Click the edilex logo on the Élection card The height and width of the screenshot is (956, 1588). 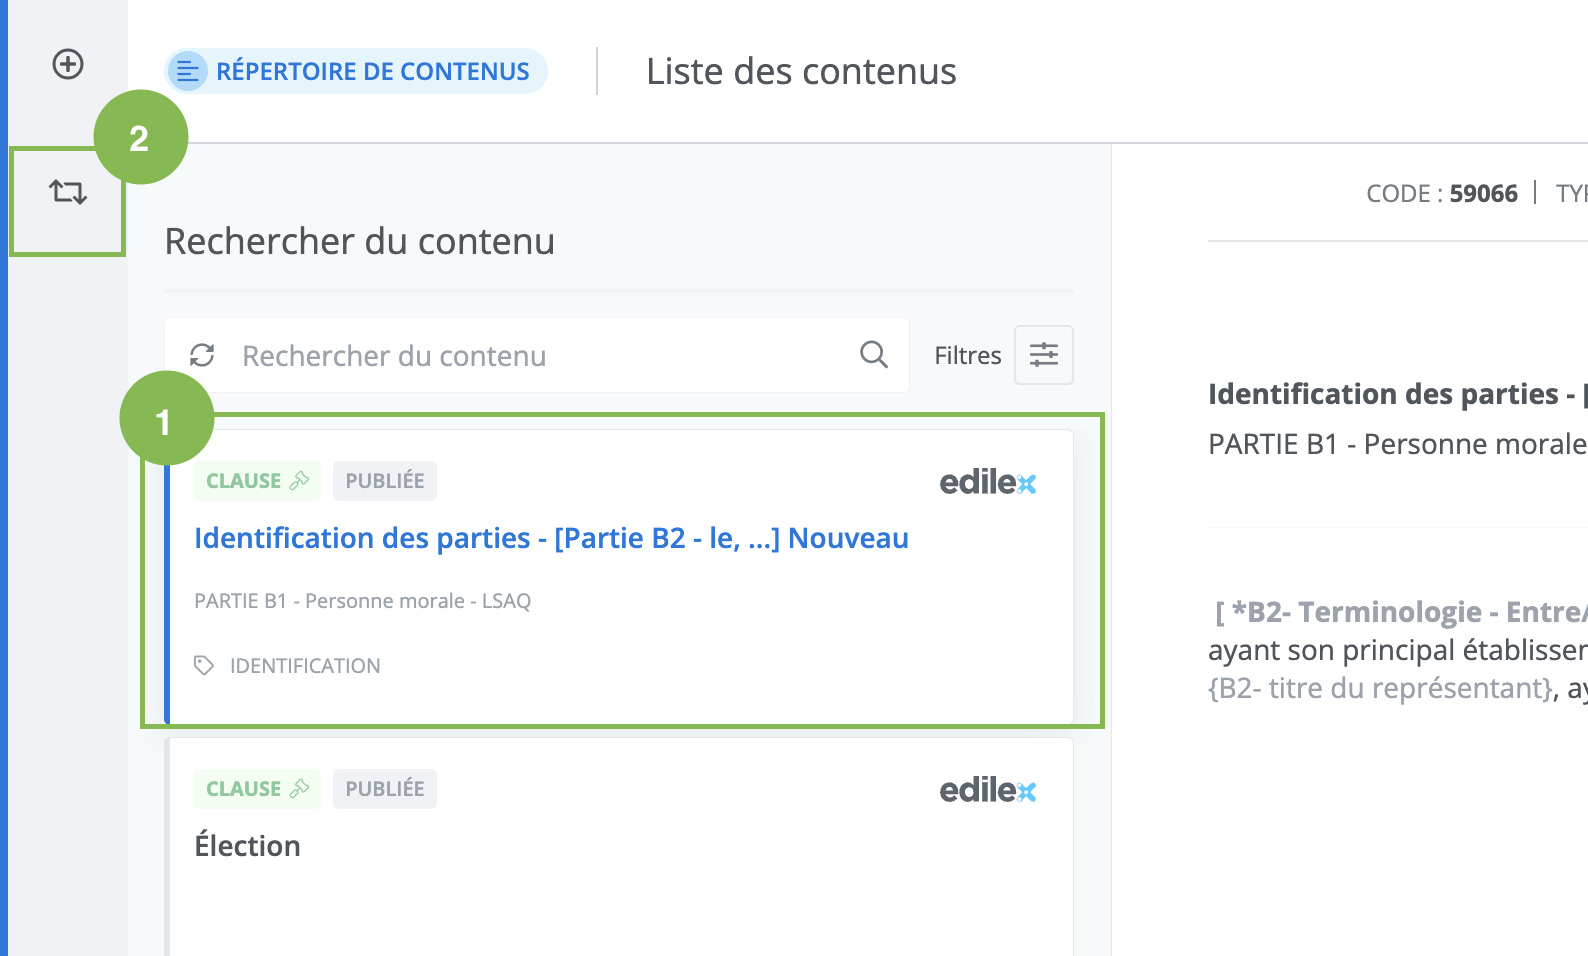pos(987,791)
